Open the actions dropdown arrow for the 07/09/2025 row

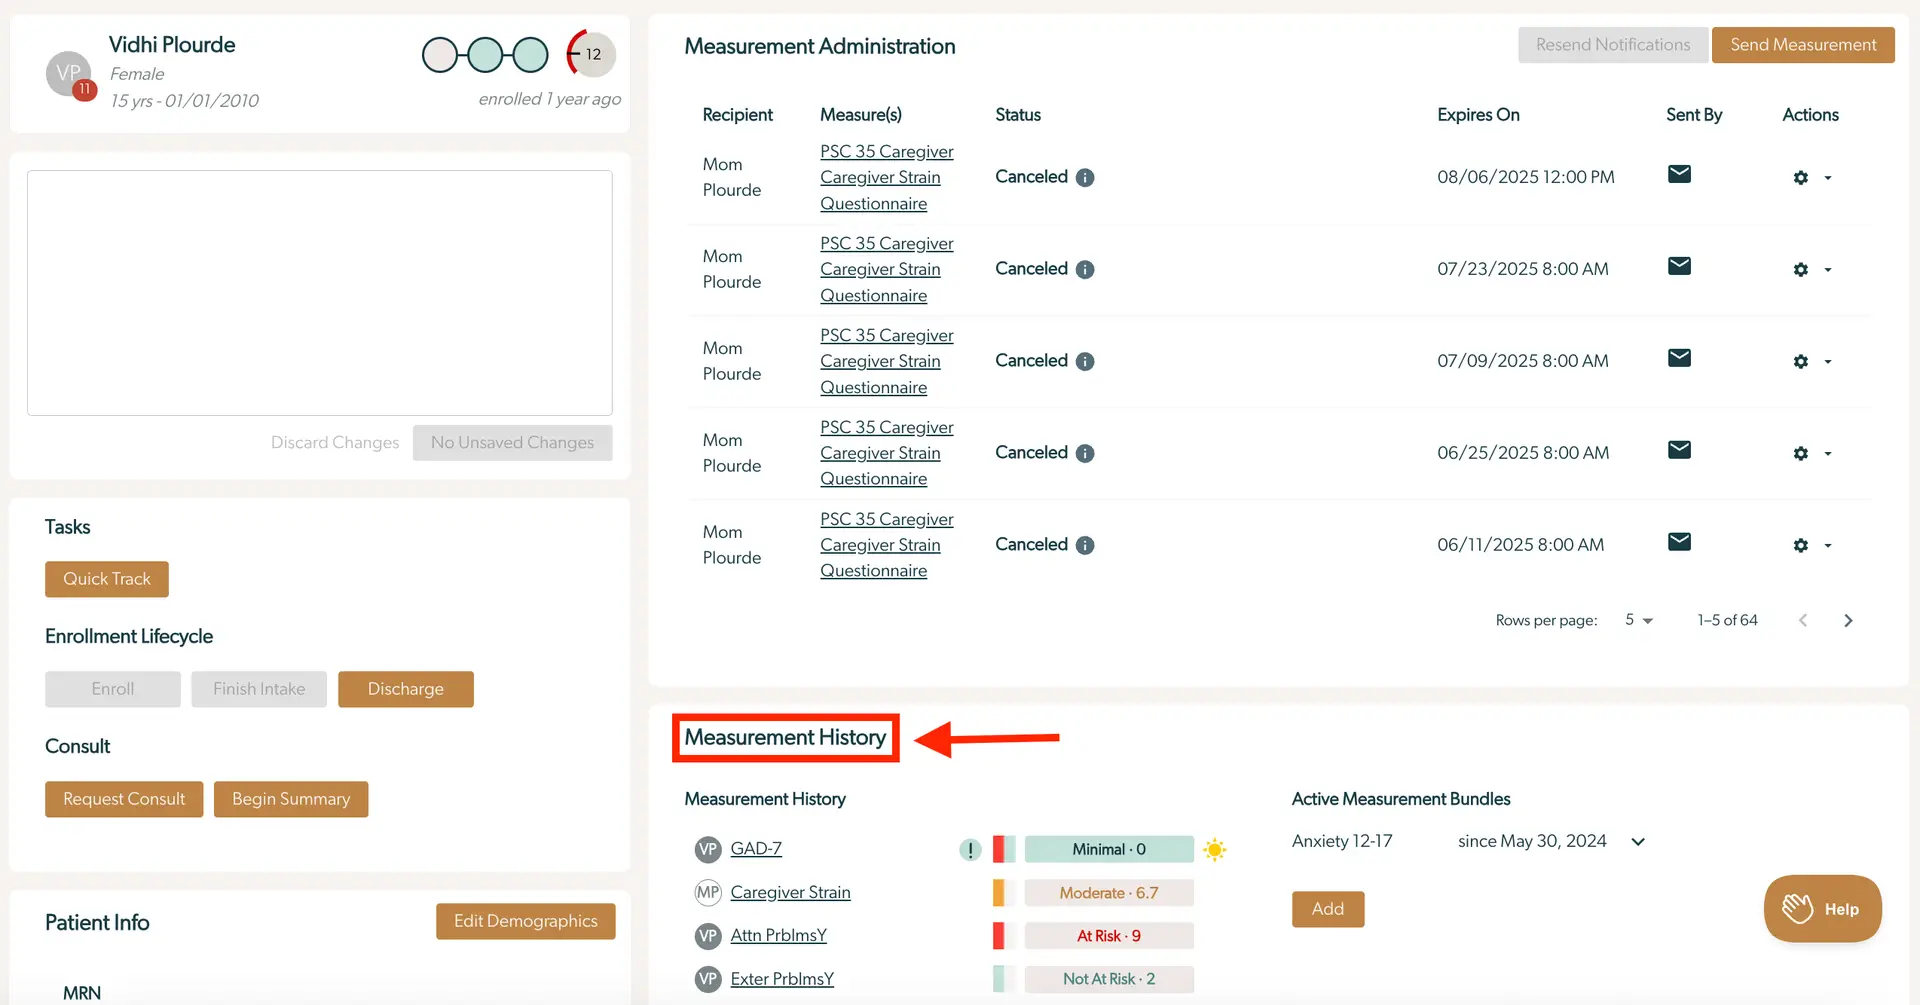pyautogui.click(x=1827, y=362)
